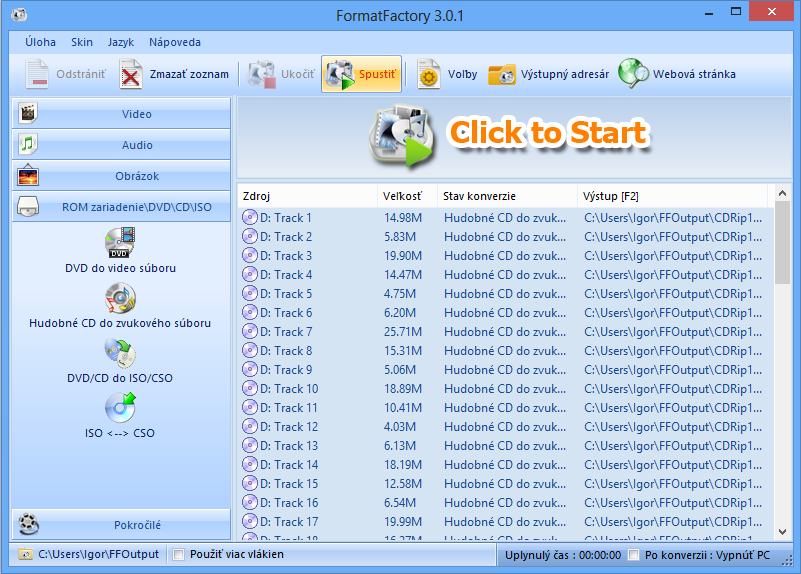This screenshot has height=574, width=801.
Task: Open the Nápoveda menu
Action: pos(175,42)
